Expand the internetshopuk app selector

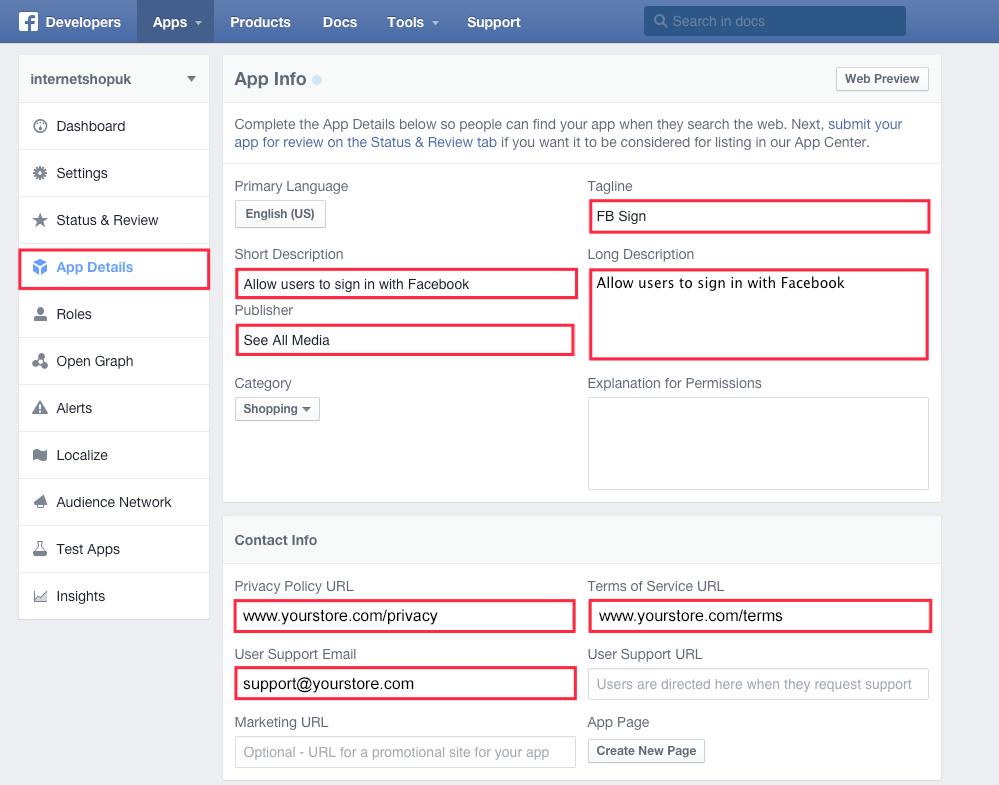(x=114, y=79)
